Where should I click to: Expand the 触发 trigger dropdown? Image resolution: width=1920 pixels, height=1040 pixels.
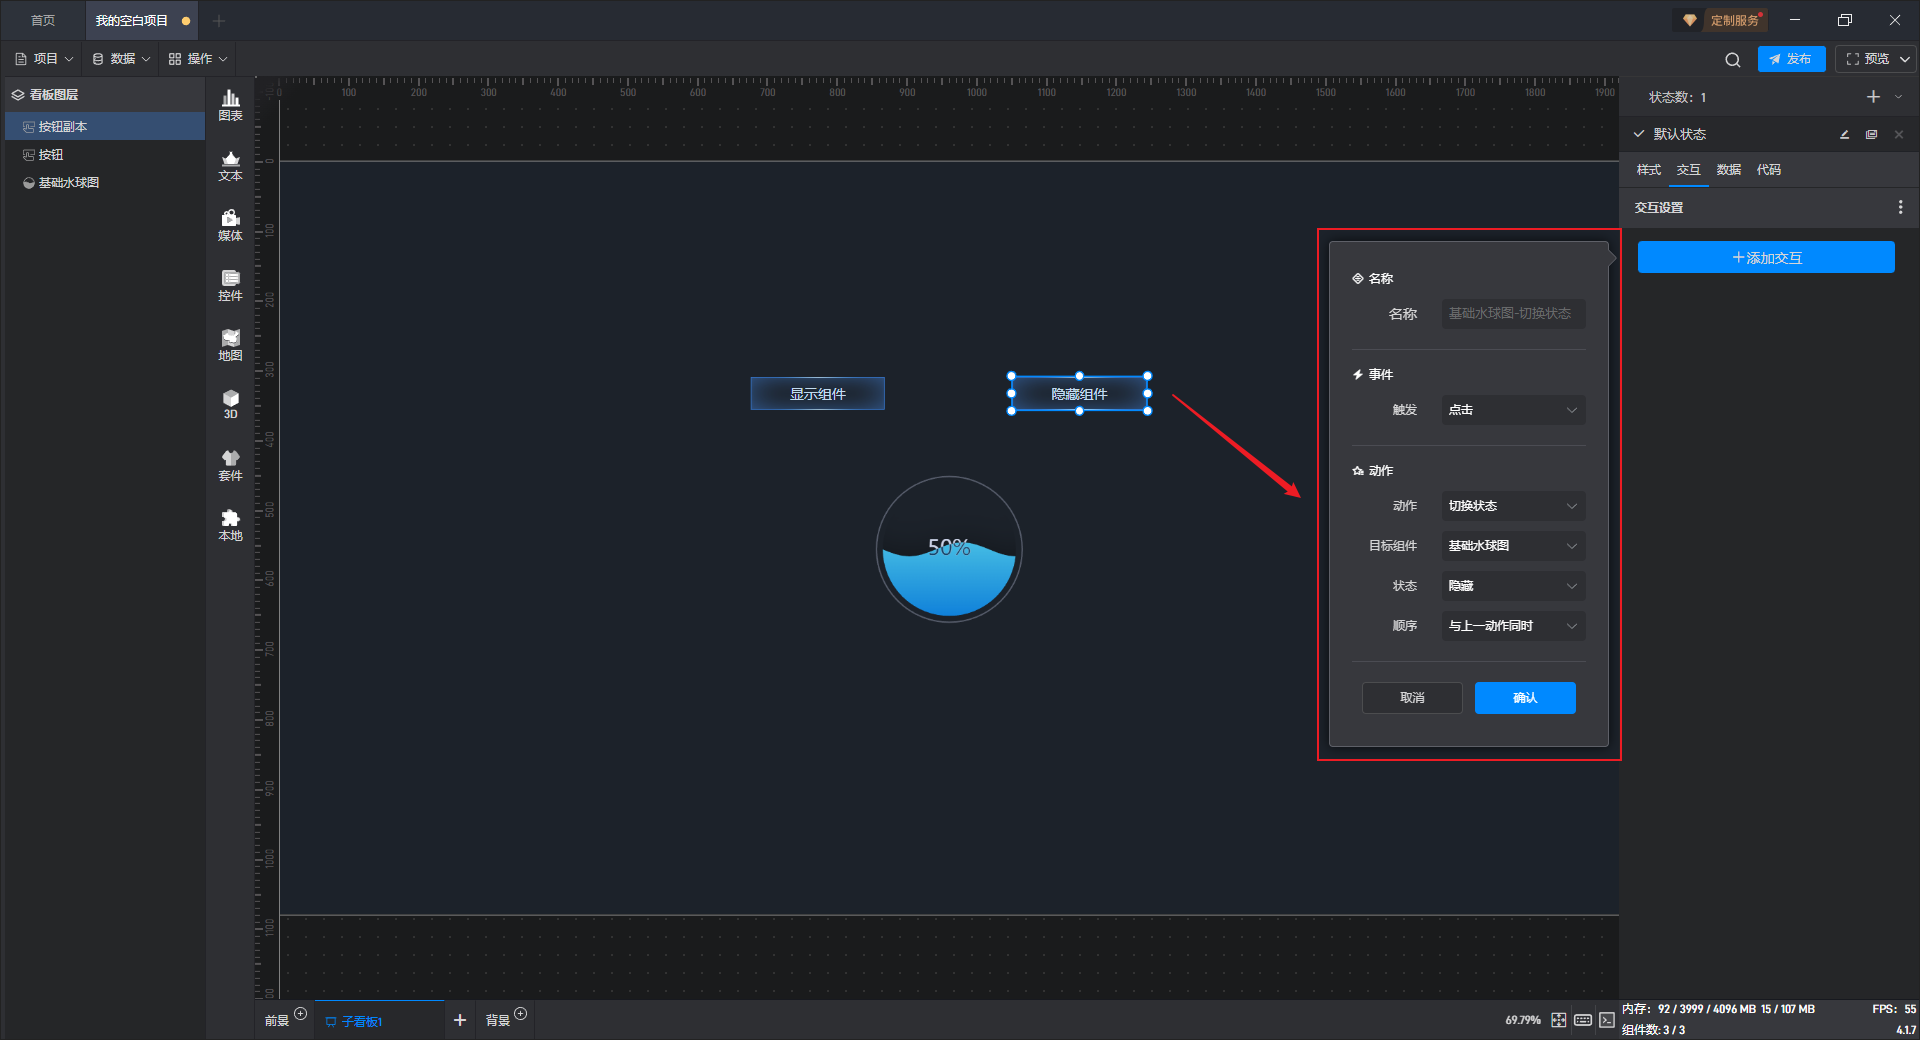click(x=1512, y=410)
